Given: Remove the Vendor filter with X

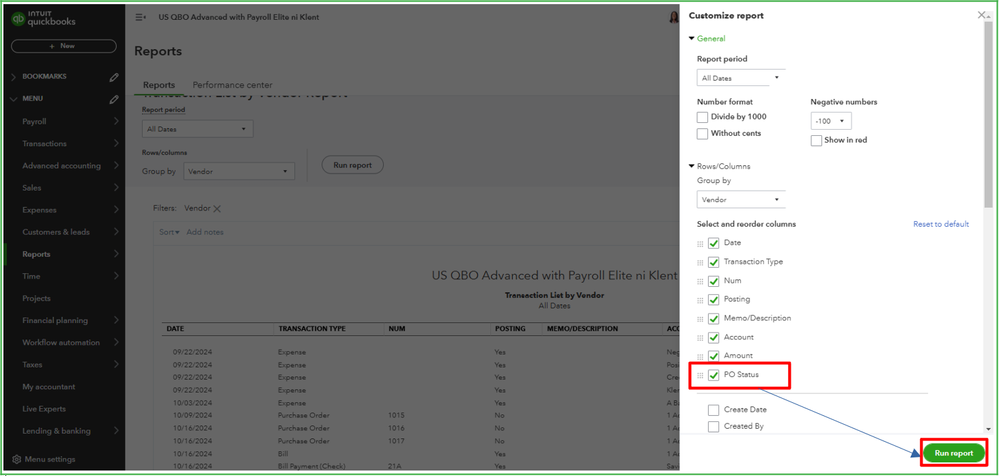Looking at the screenshot, I should tap(217, 208).
